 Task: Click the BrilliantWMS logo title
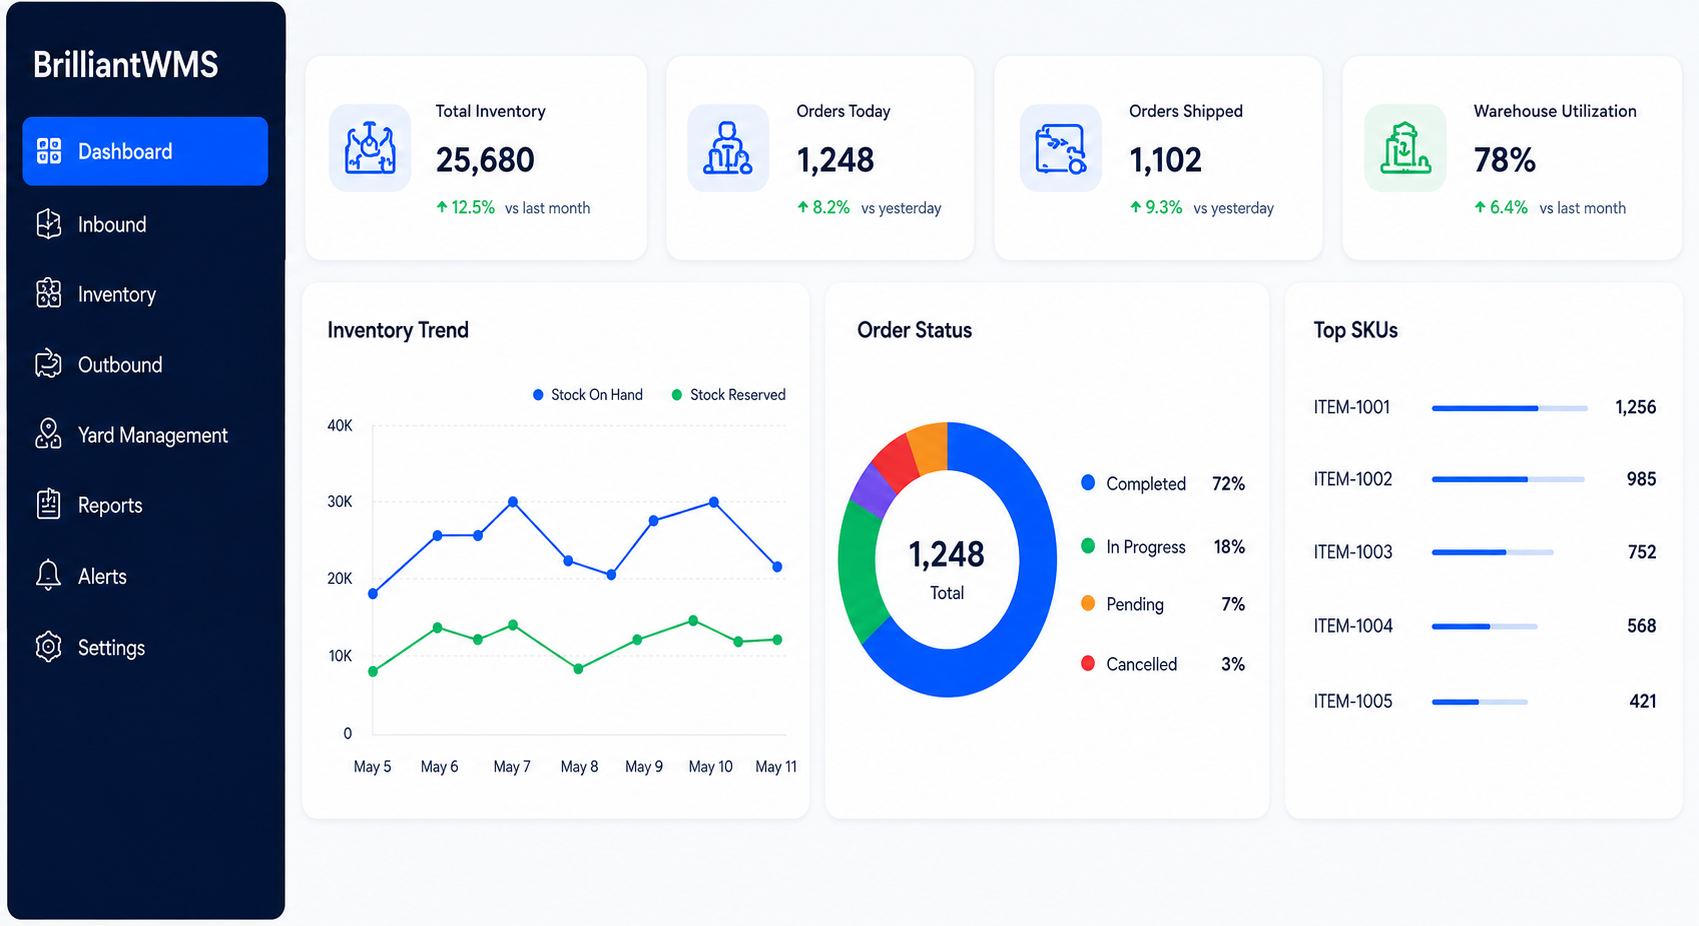[x=126, y=65]
